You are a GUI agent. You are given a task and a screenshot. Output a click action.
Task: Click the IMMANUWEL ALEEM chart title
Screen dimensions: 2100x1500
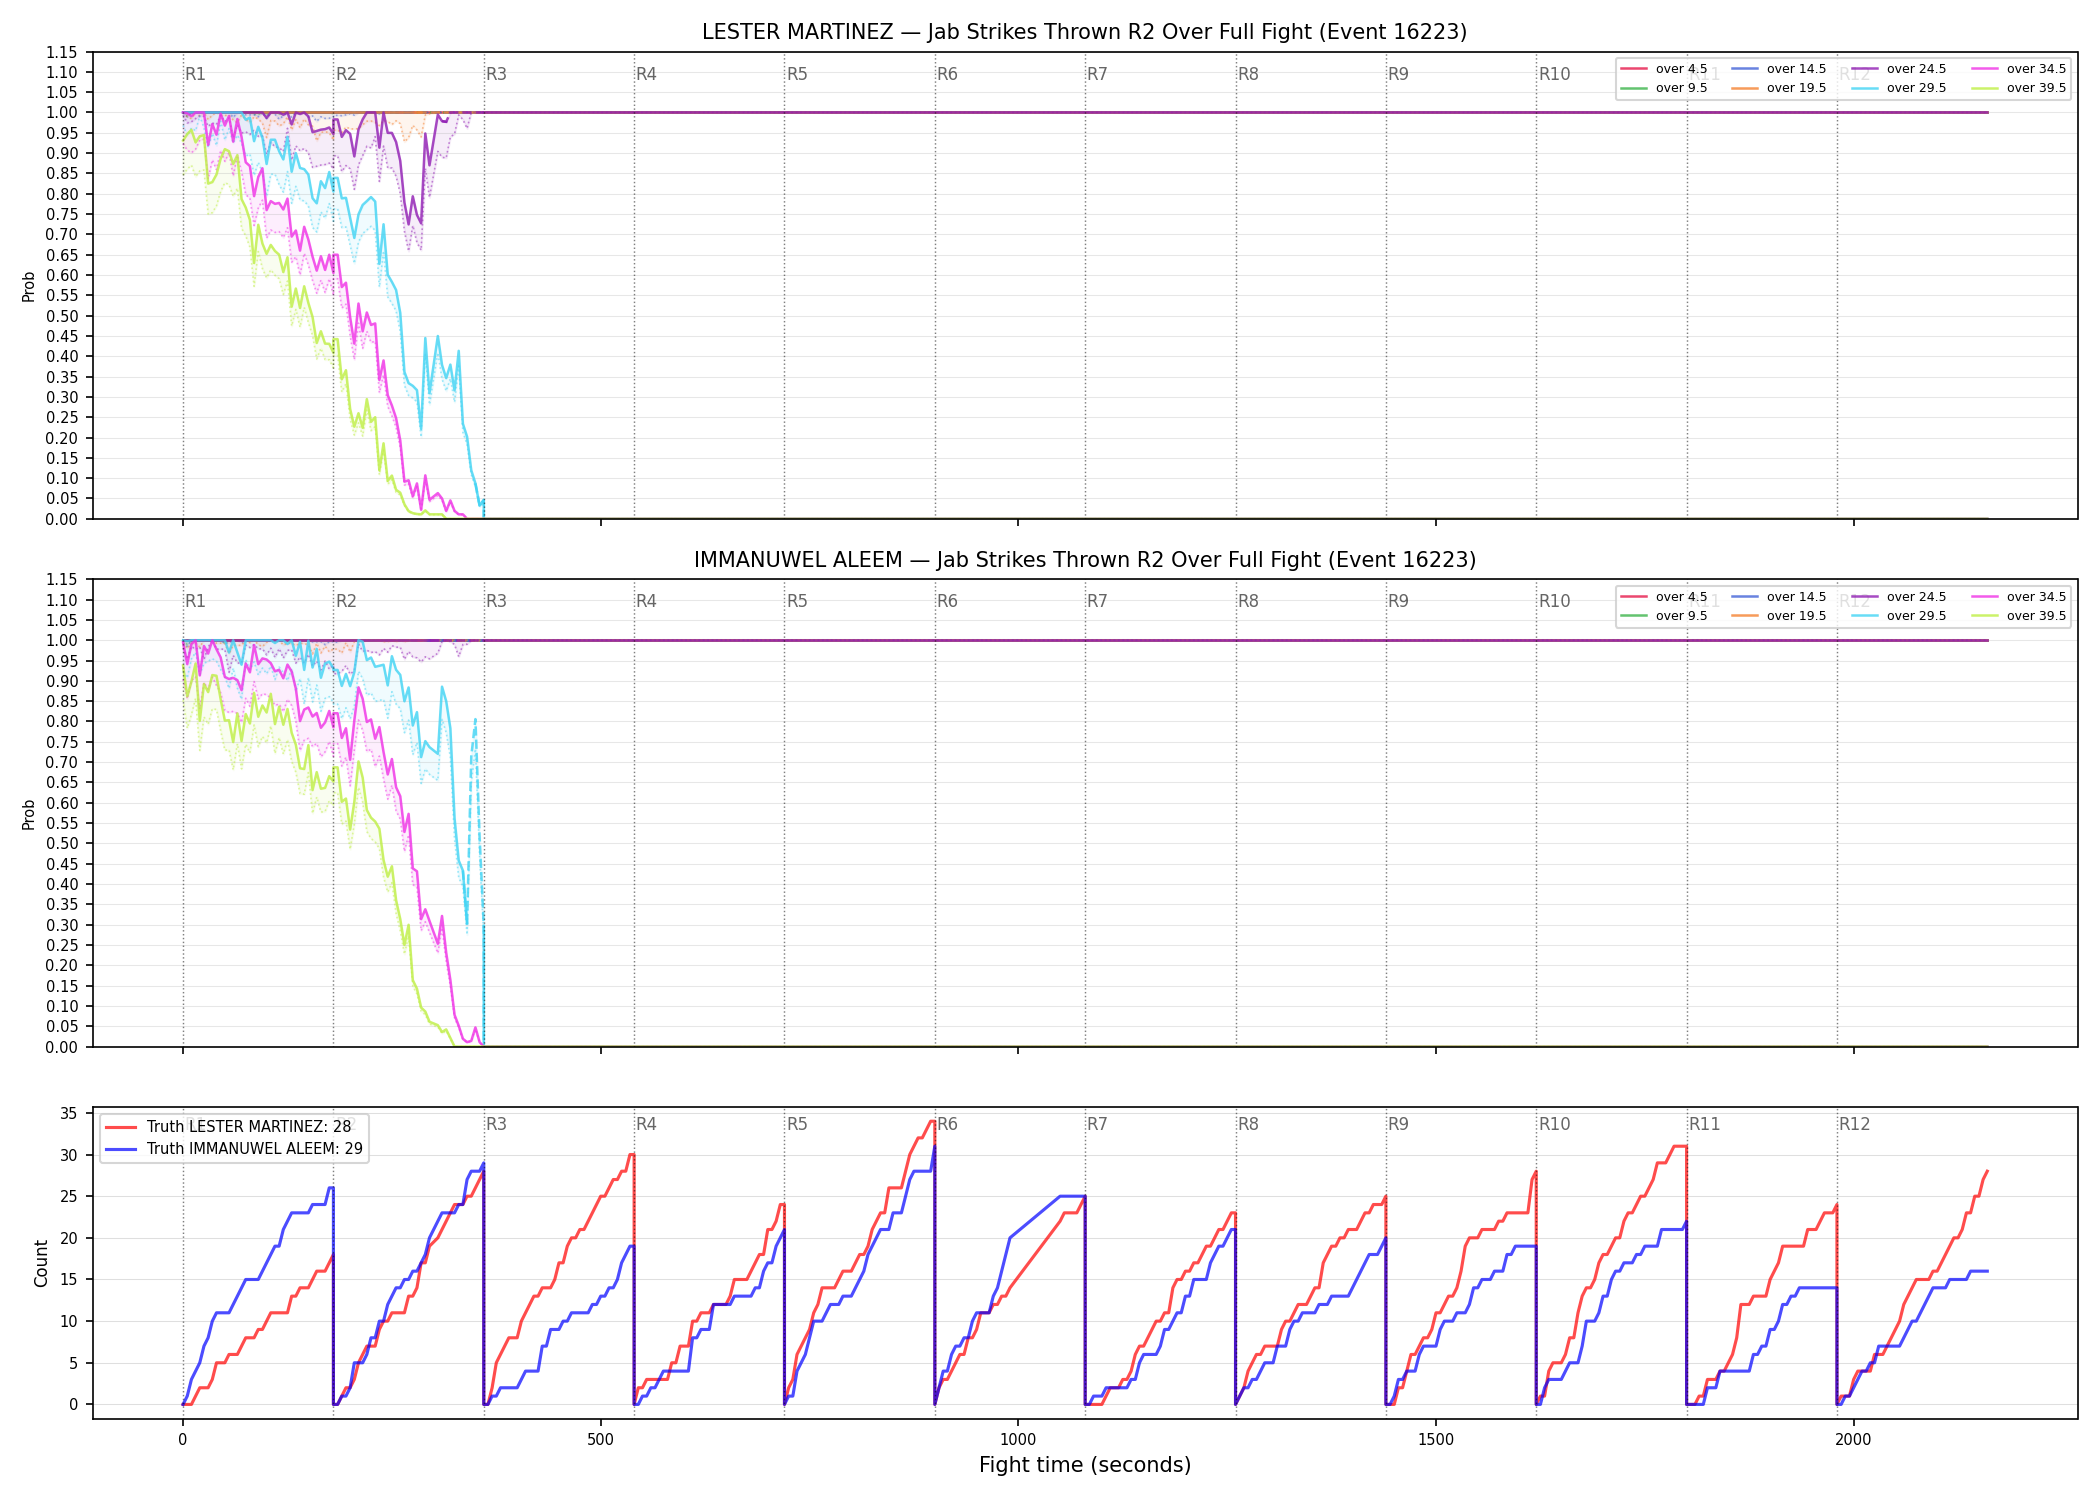click(x=1085, y=560)
